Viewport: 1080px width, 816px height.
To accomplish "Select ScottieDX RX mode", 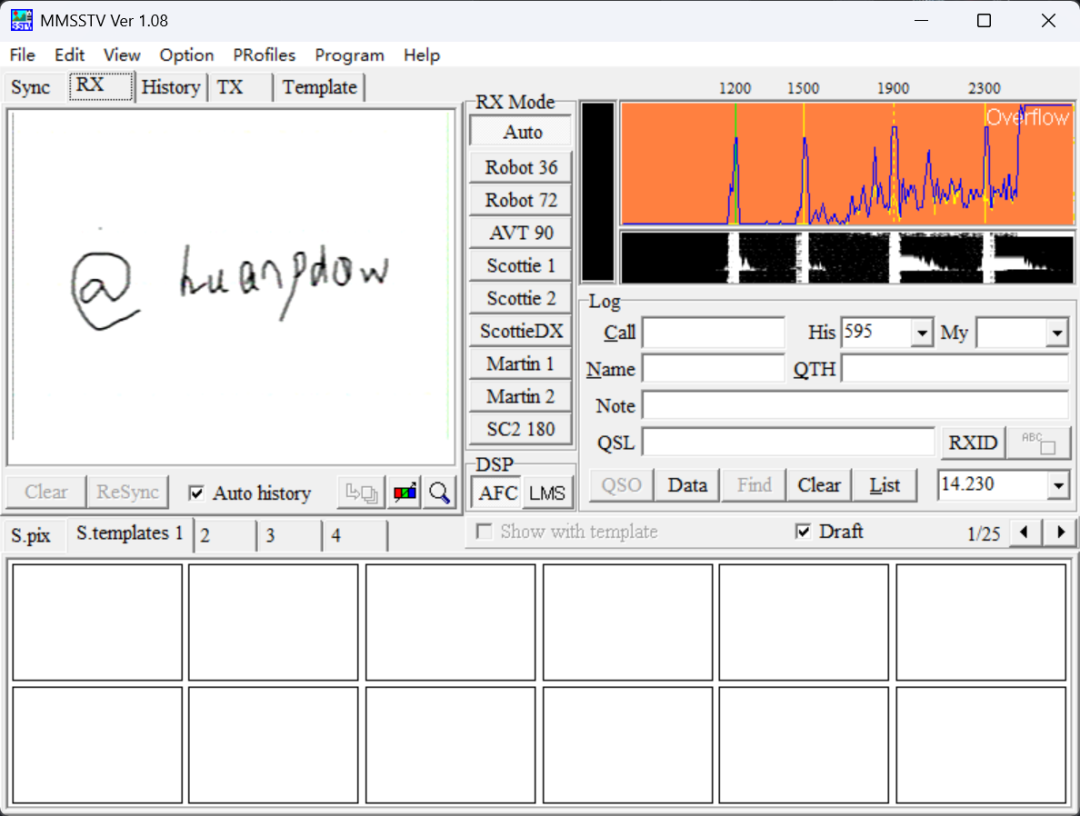I will point(521,331).
